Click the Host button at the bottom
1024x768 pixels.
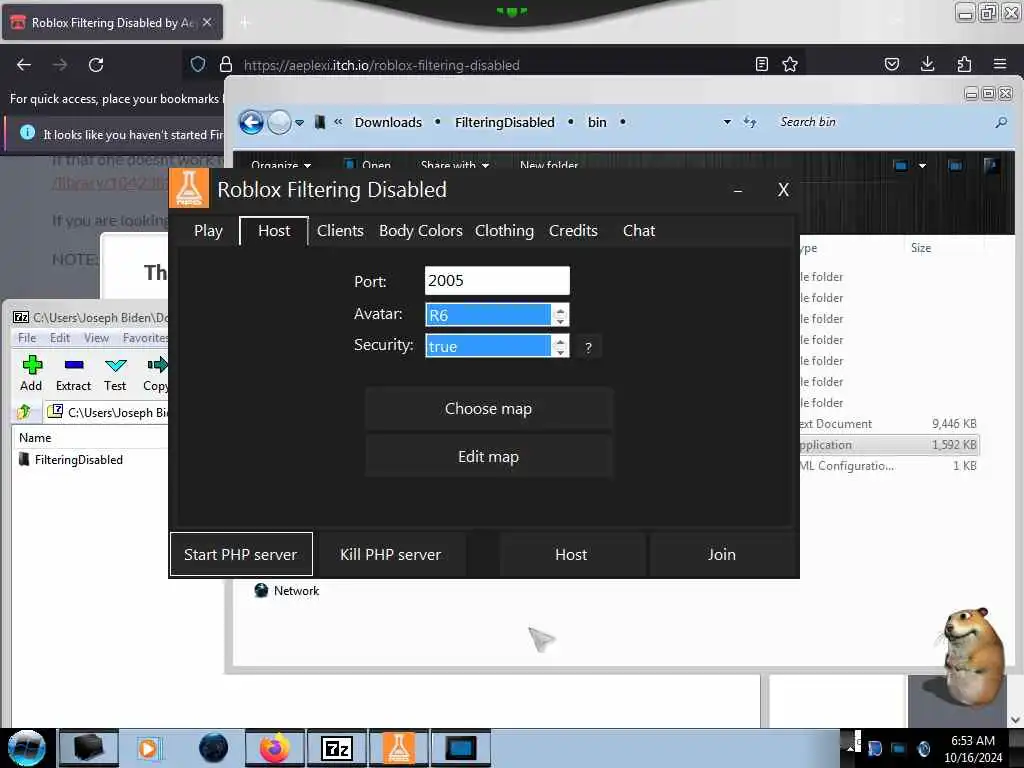click(571, 554)
